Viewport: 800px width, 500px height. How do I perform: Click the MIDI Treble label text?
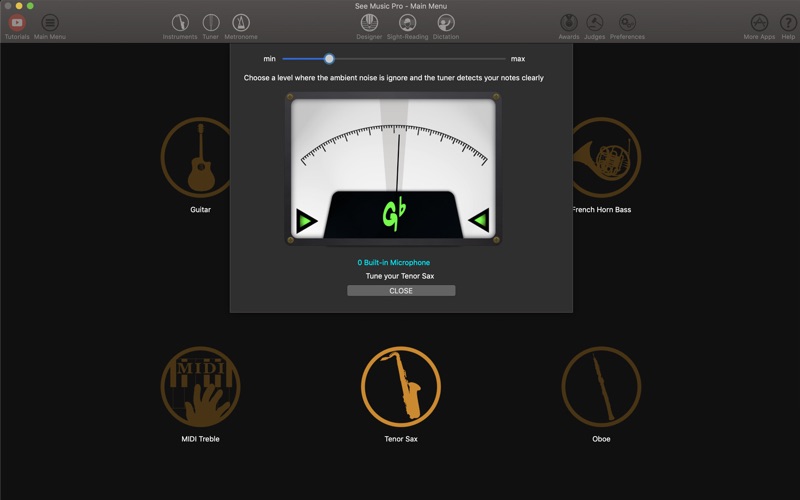click(201, 439)
